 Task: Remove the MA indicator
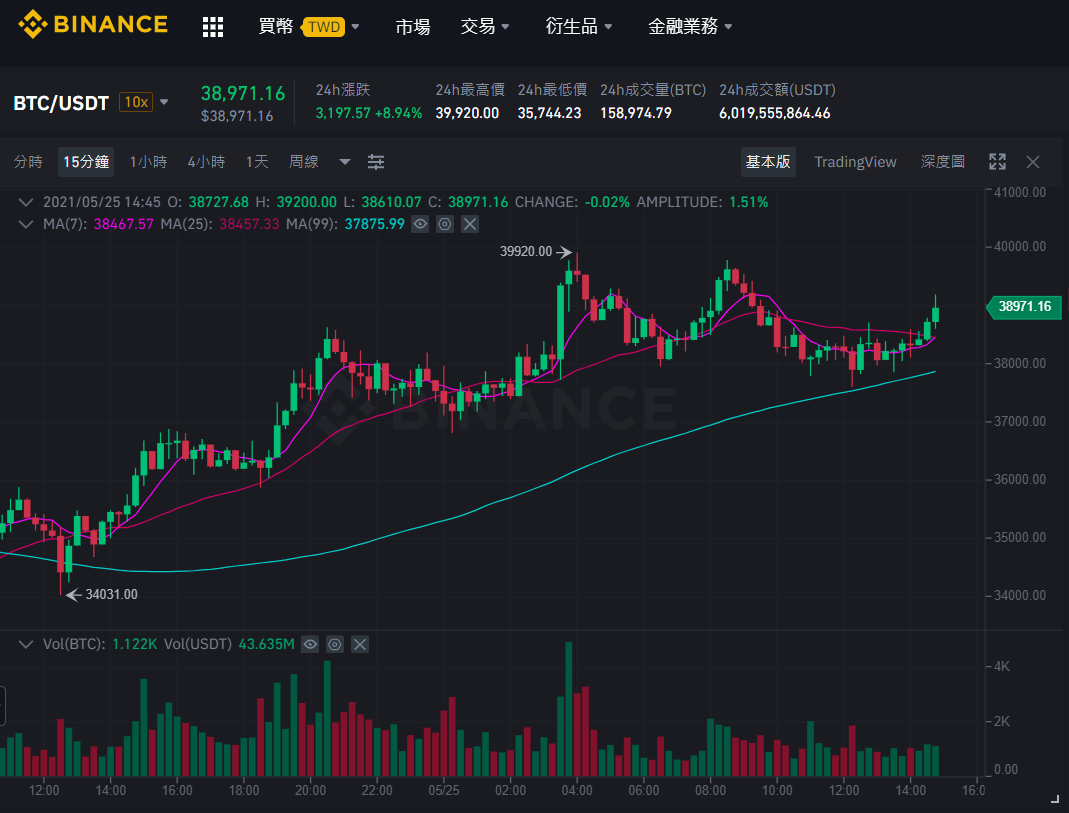(470, 224)
